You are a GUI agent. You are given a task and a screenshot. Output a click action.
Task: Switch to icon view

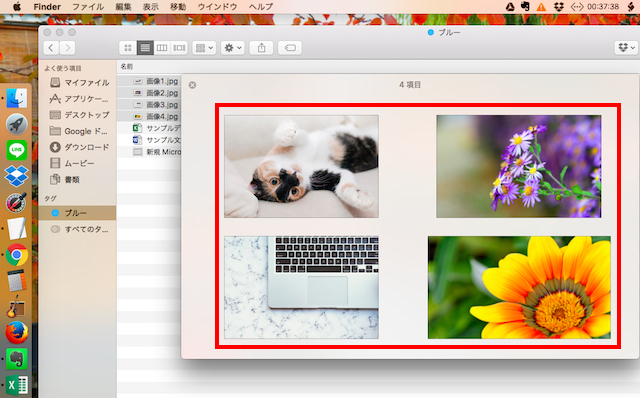point(128,48)
